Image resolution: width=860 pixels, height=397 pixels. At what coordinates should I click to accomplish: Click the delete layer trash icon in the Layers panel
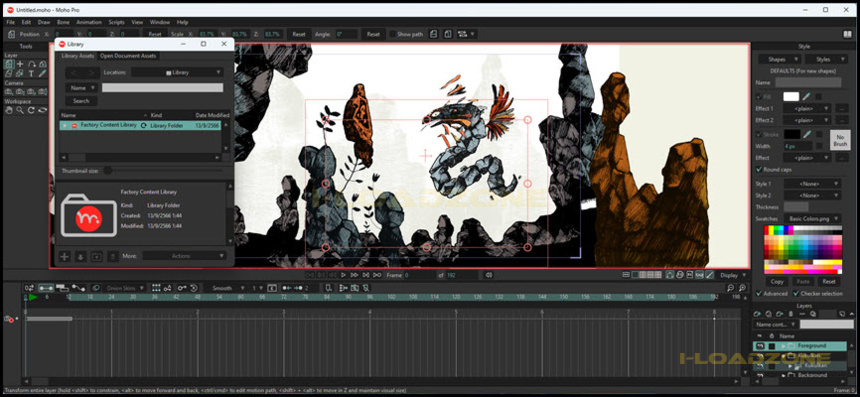click(790, 314)
